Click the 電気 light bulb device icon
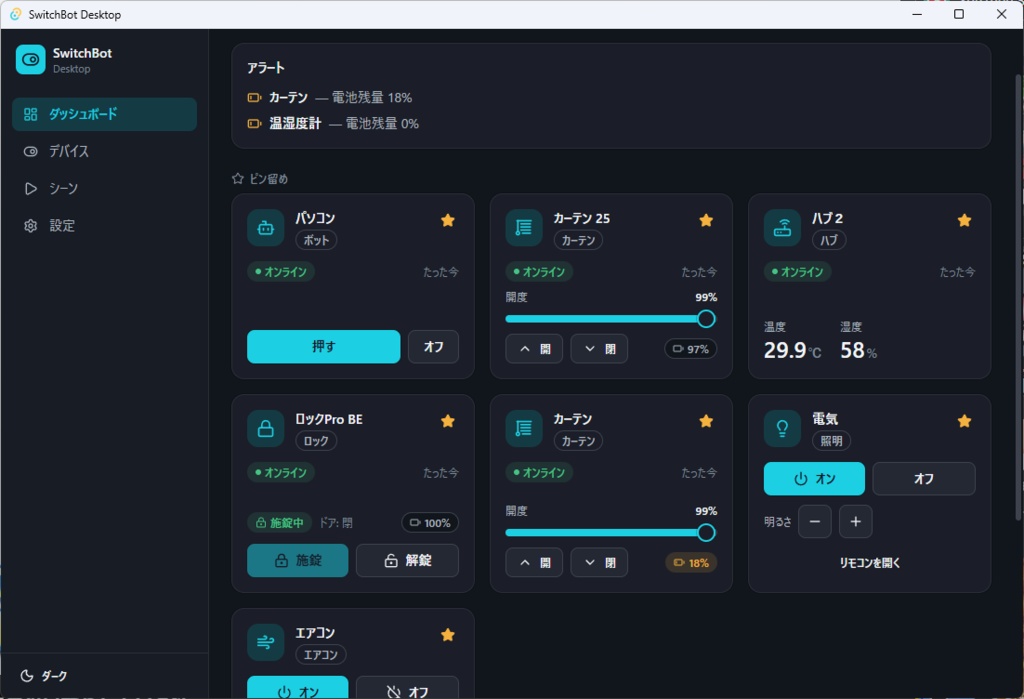 (782, 429)
